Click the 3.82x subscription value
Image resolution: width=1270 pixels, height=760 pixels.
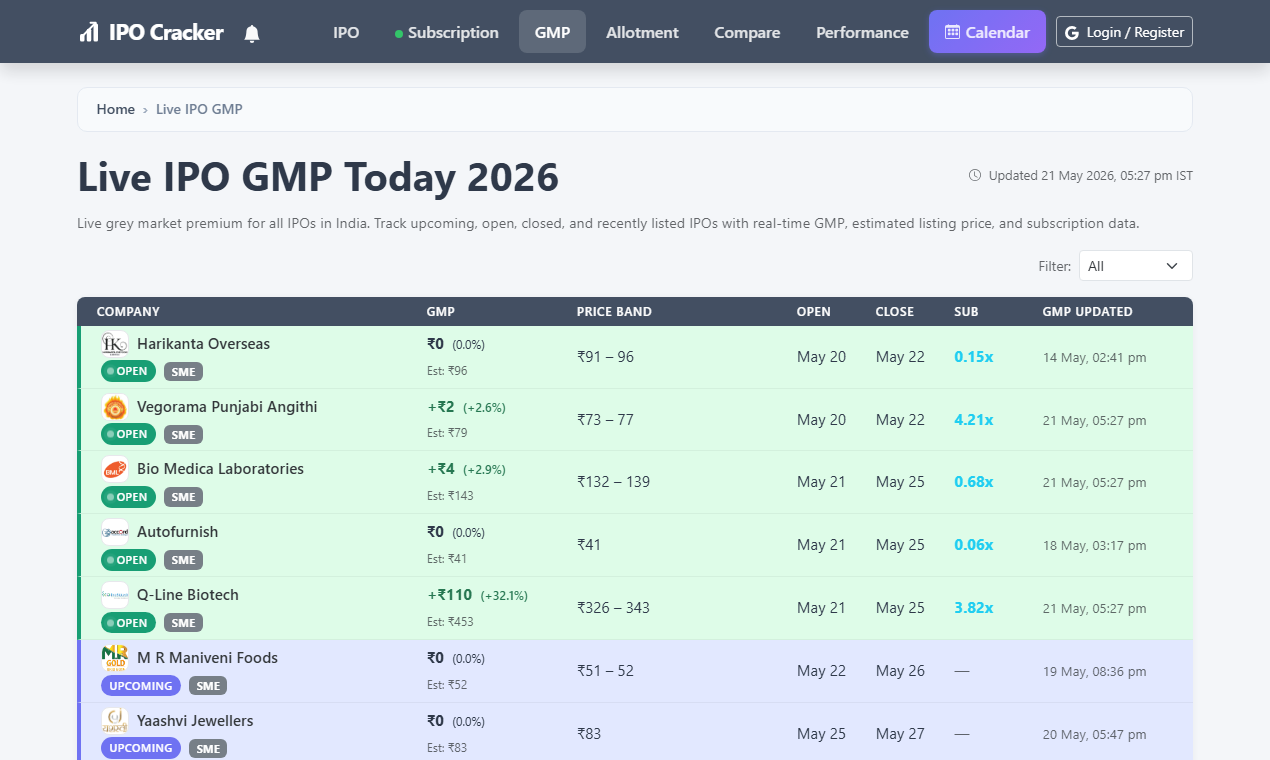pos(974,608)
